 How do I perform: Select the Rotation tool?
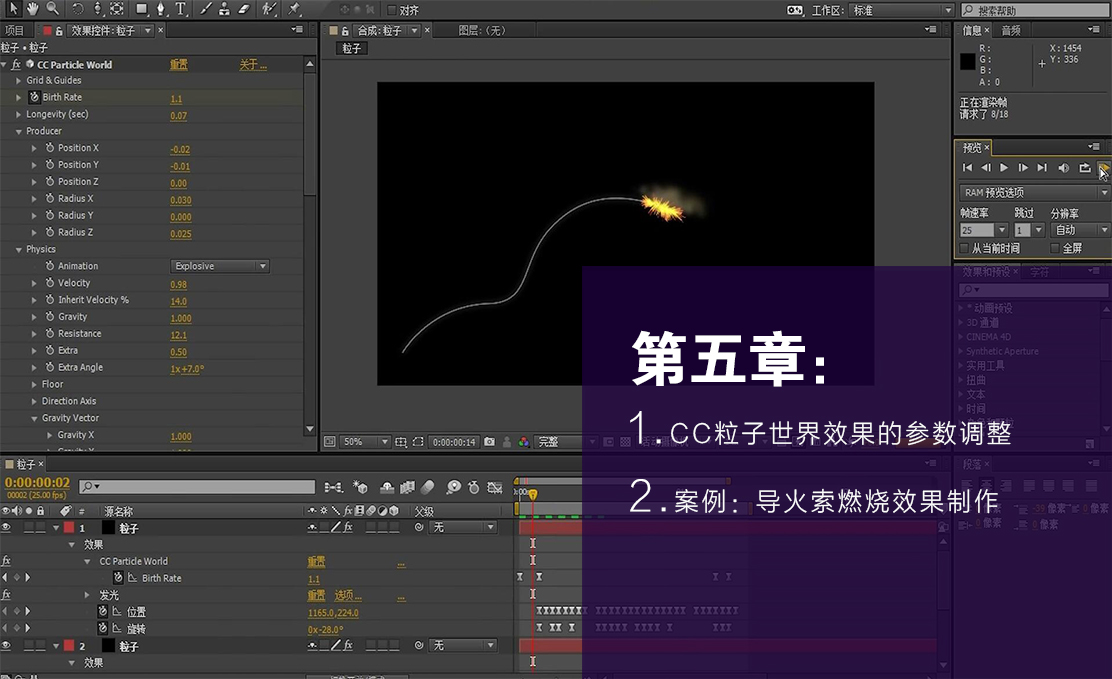coord(77,9)
